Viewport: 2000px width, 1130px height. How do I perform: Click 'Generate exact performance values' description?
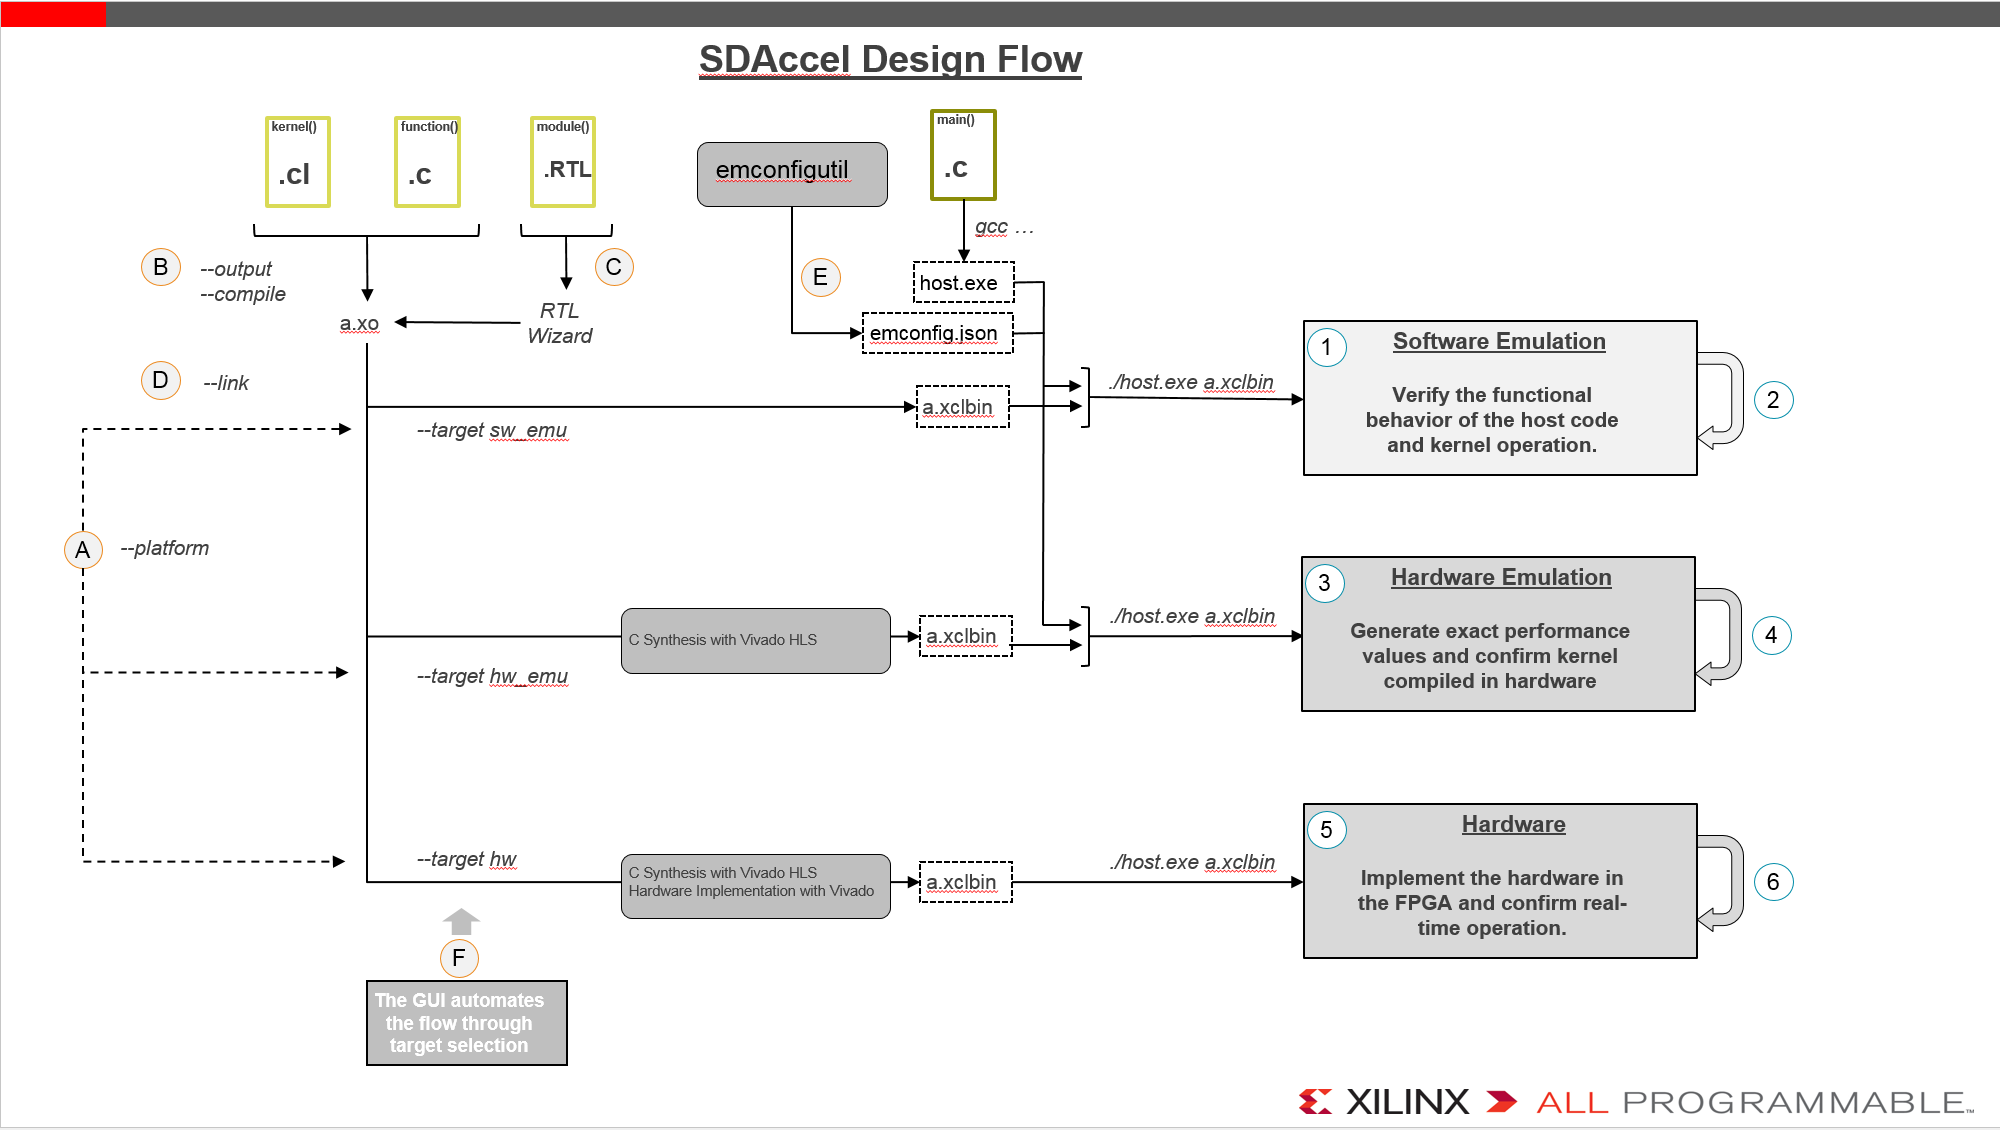(1490, 656)
